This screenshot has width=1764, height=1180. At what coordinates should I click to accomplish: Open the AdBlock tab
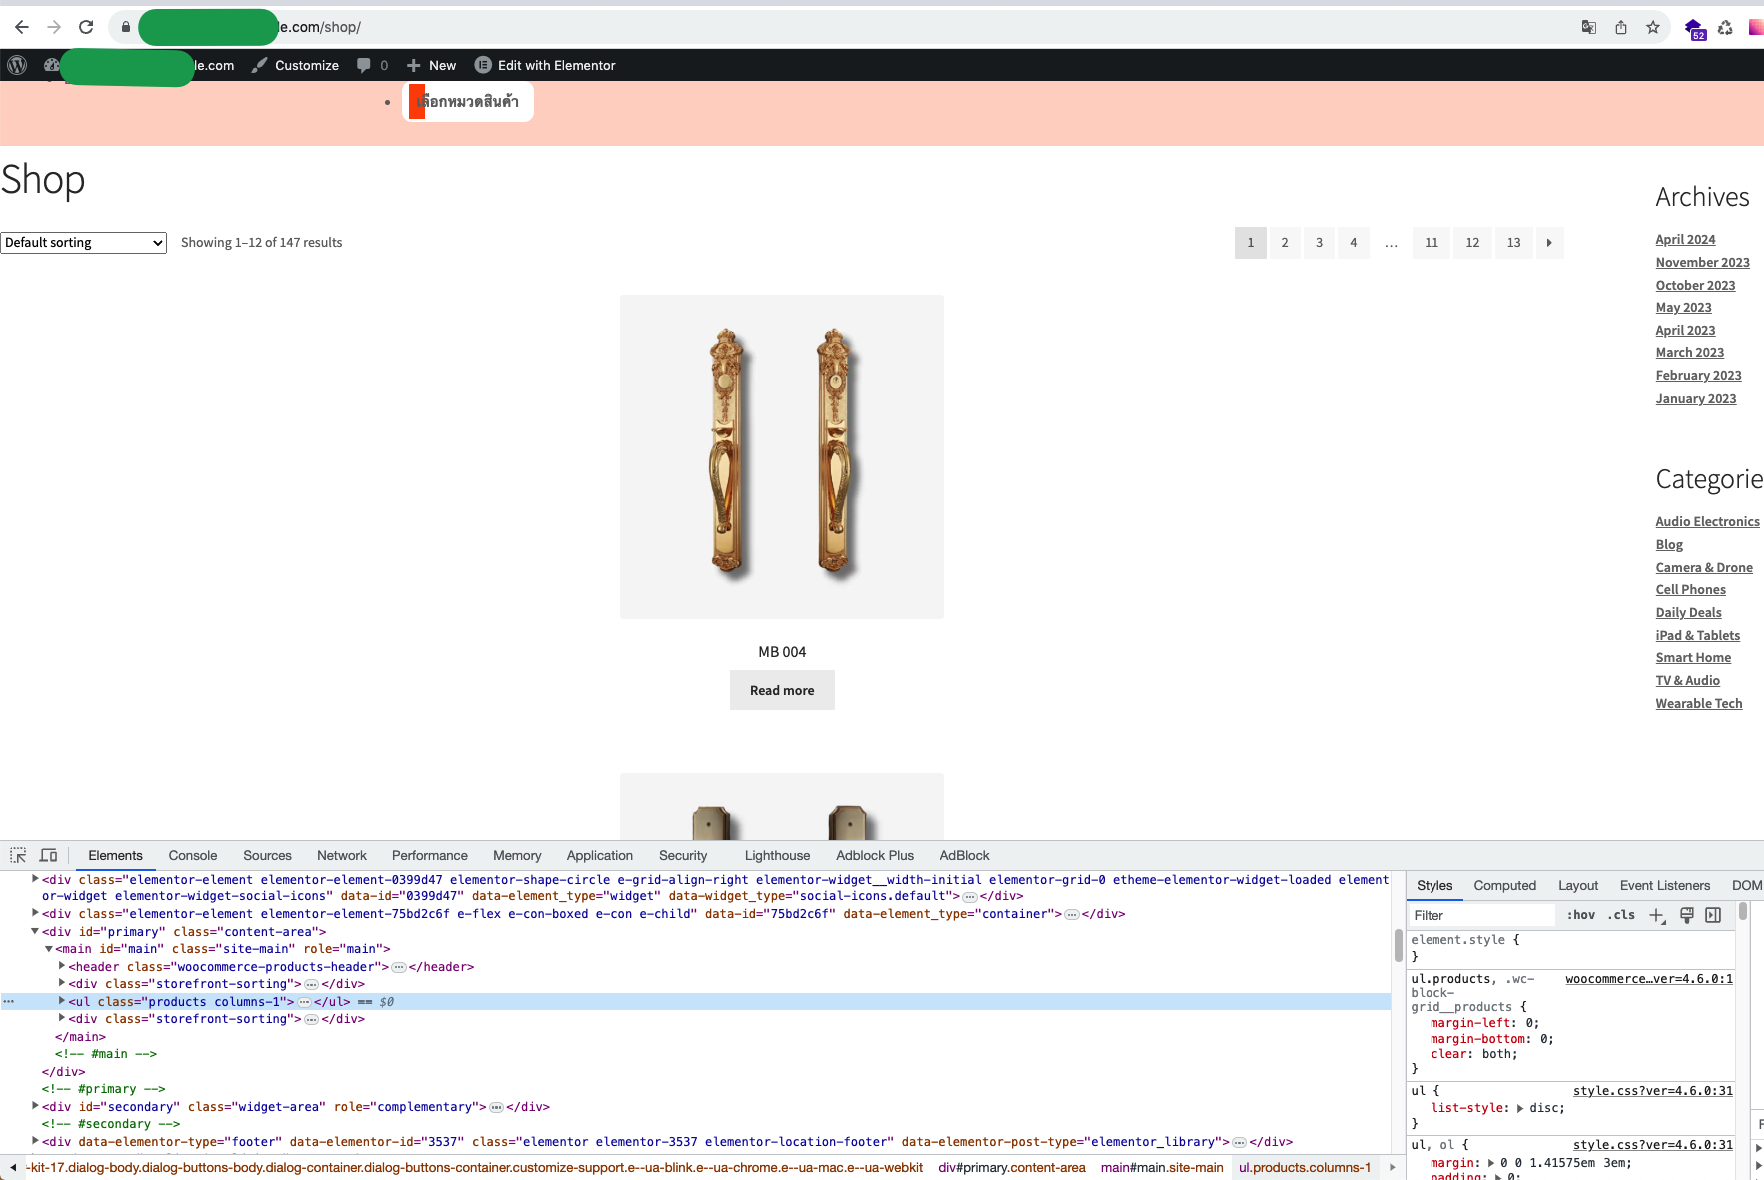click(964, 855)
